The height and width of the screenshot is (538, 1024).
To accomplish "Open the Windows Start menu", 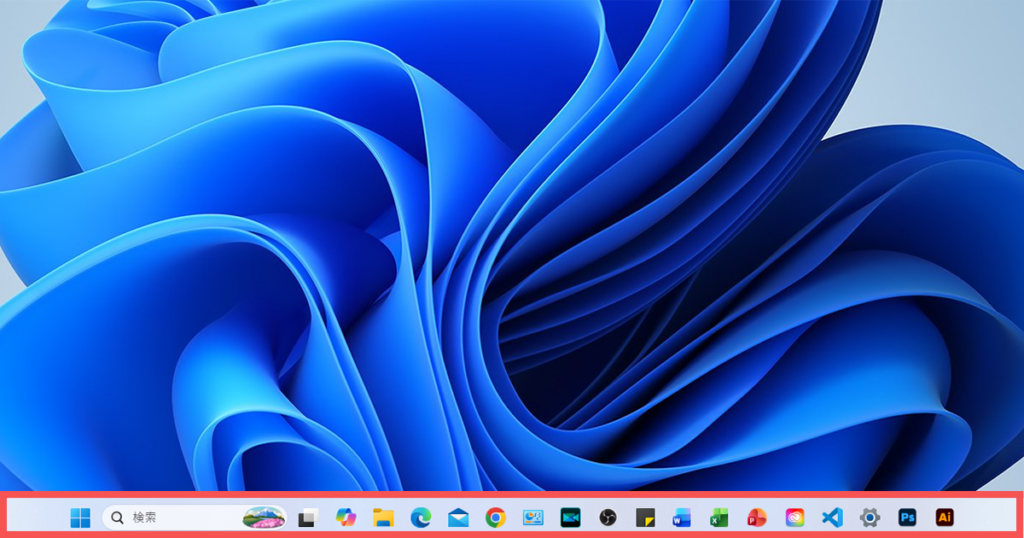I will click(x=80, y=517).
